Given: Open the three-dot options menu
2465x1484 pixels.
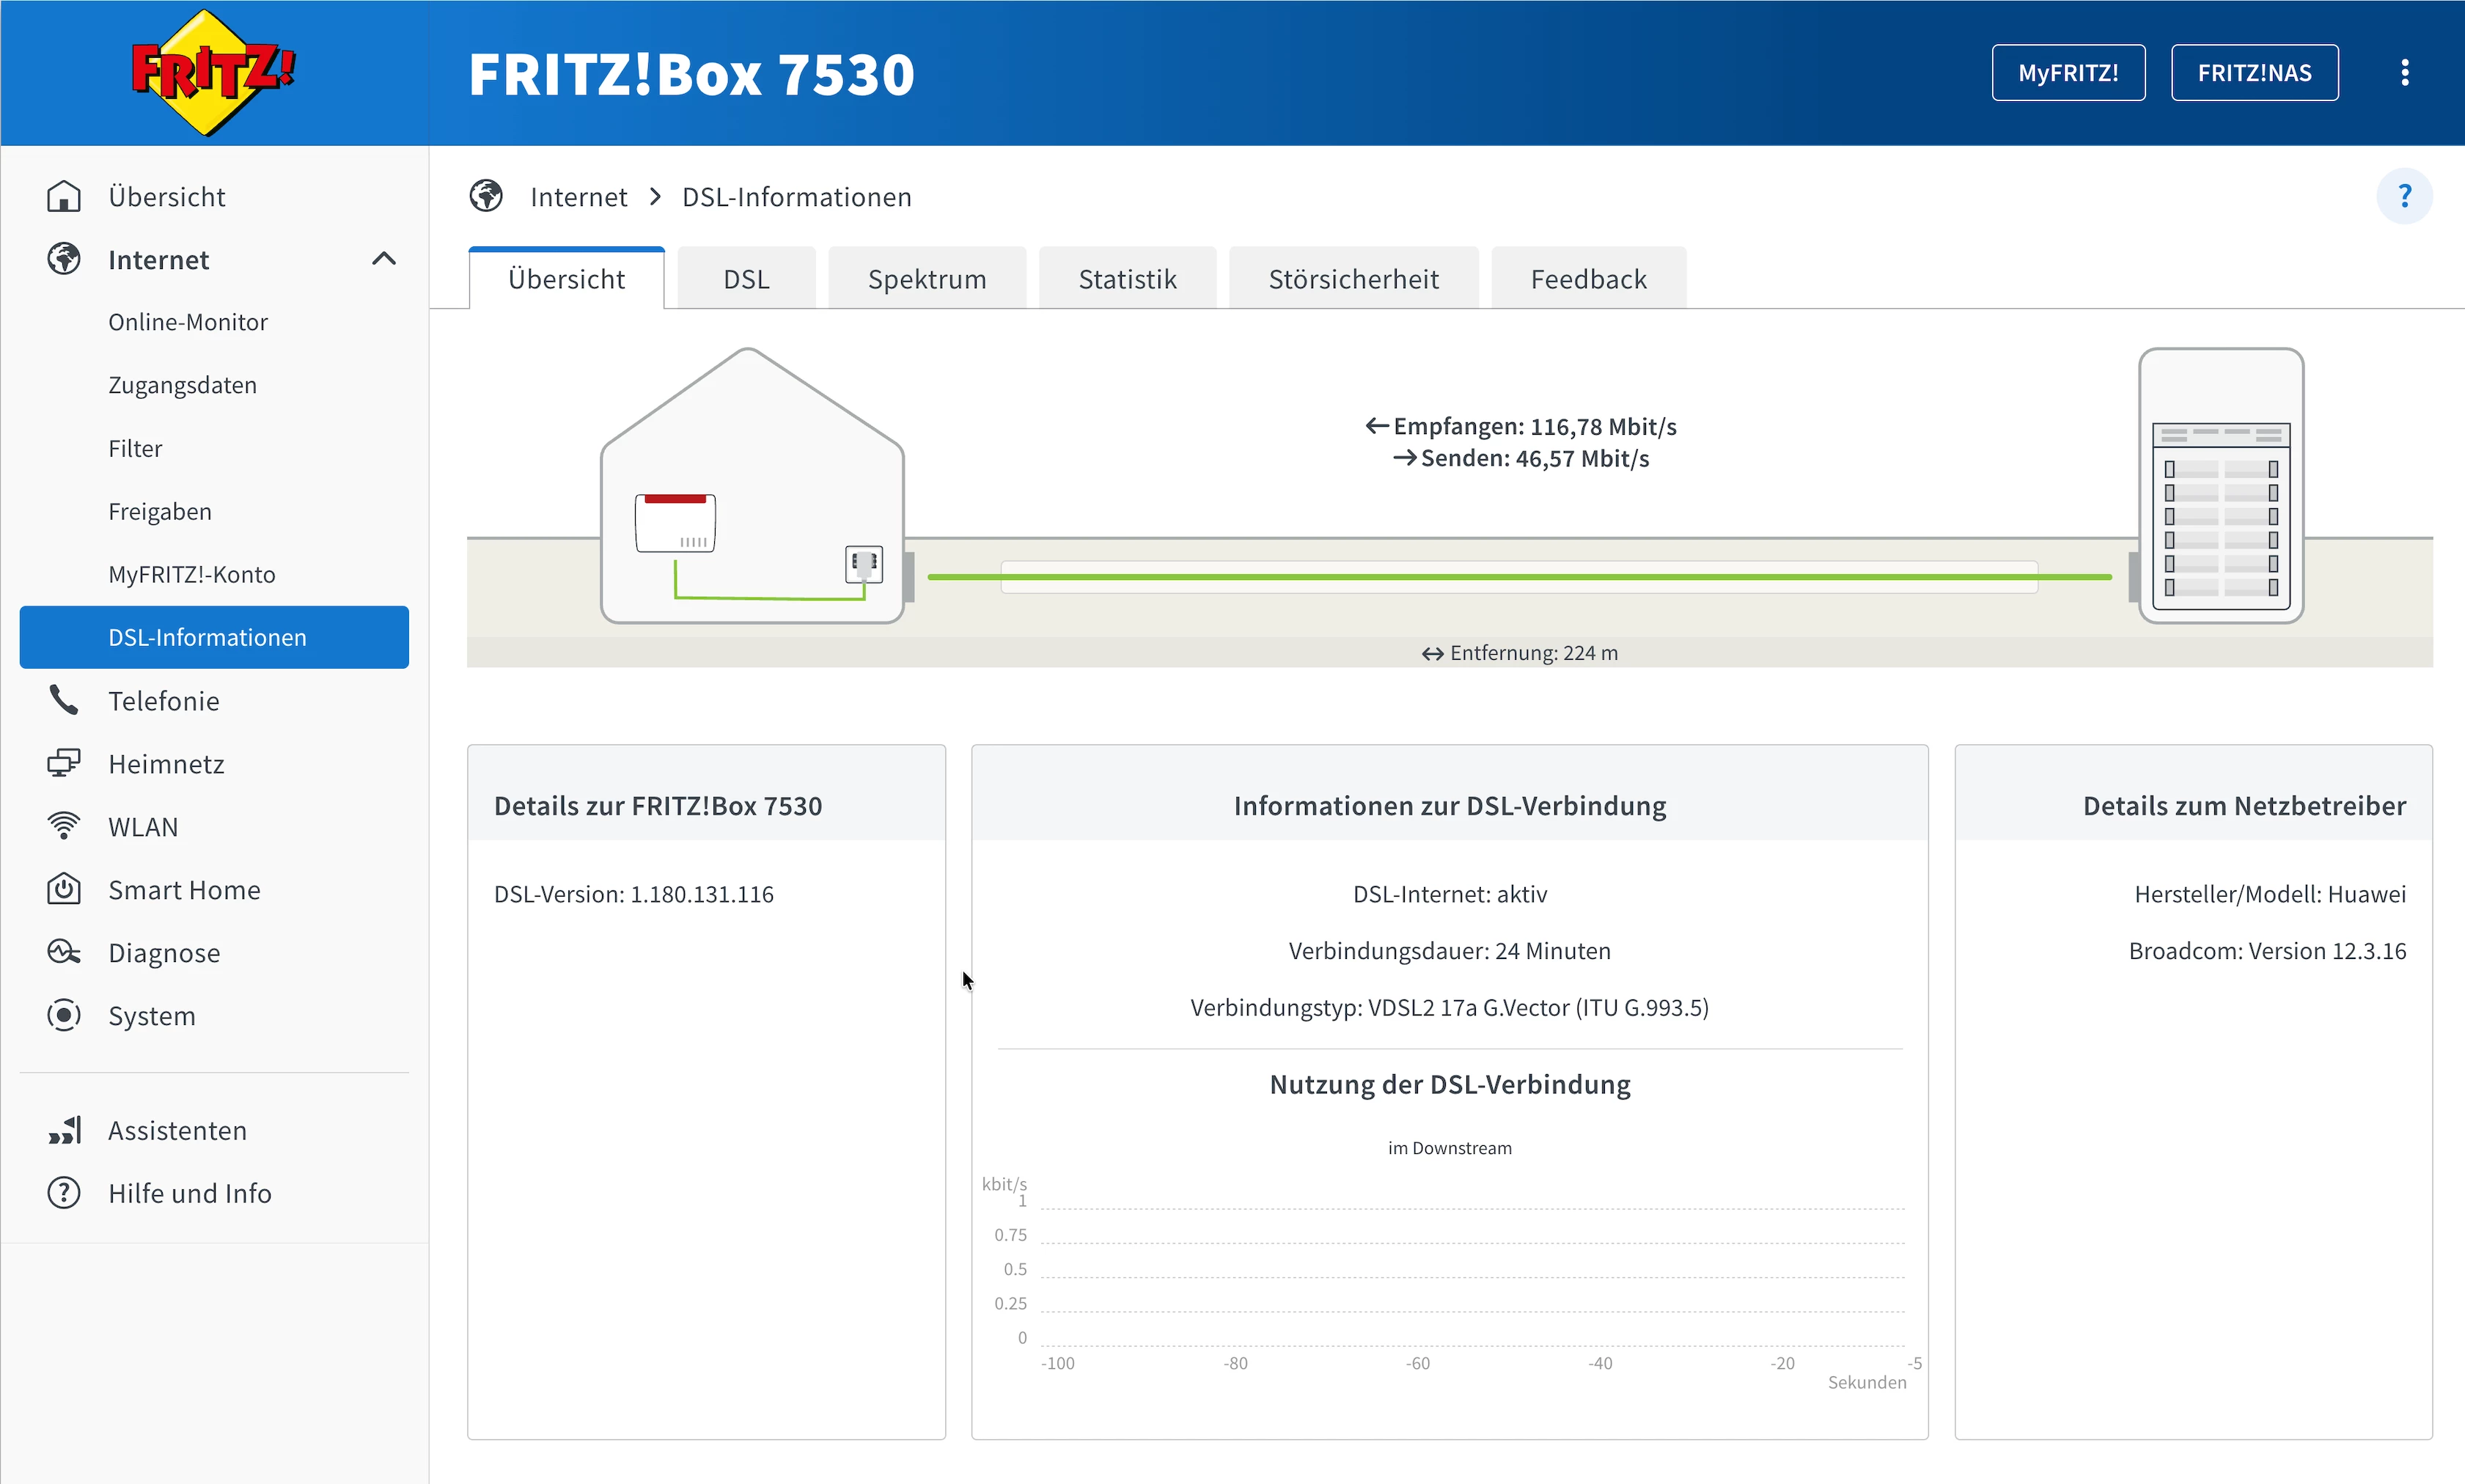Looking at the screenshot, I should [x=2405, y=72].
